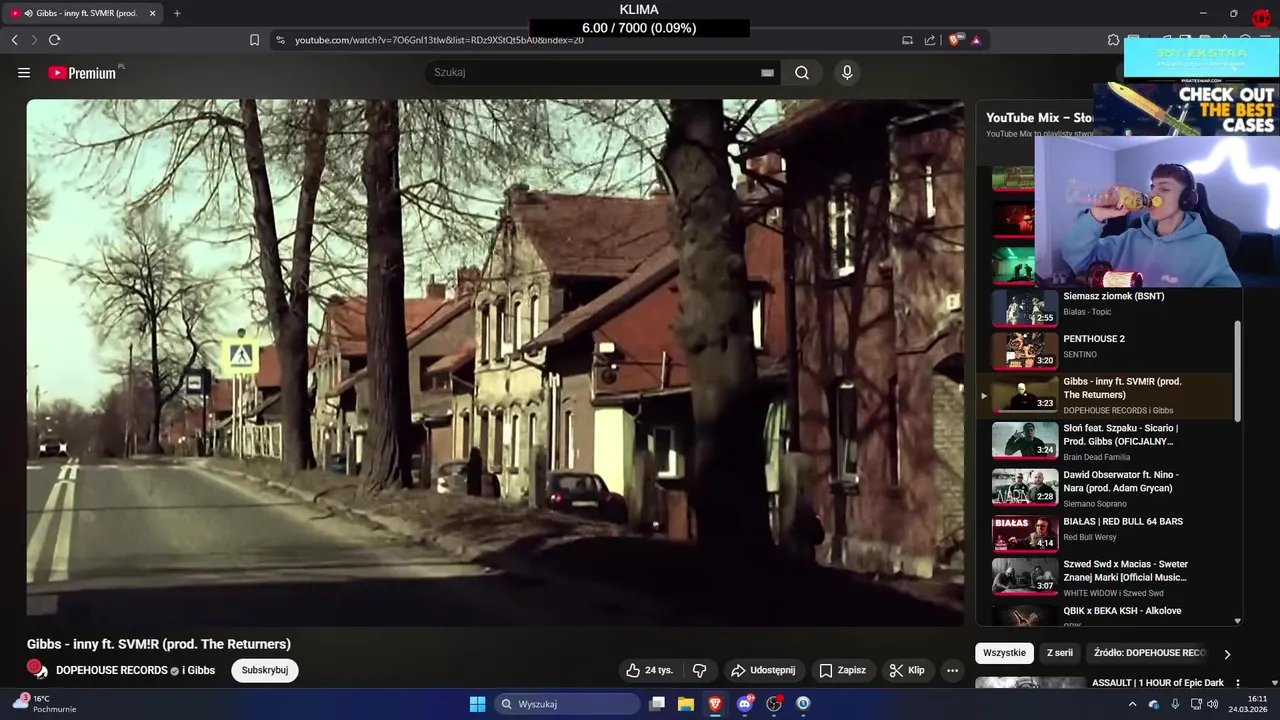1280x720 pixels.
Task: Open Brave browser from taskbar
Action: [715, 704]
